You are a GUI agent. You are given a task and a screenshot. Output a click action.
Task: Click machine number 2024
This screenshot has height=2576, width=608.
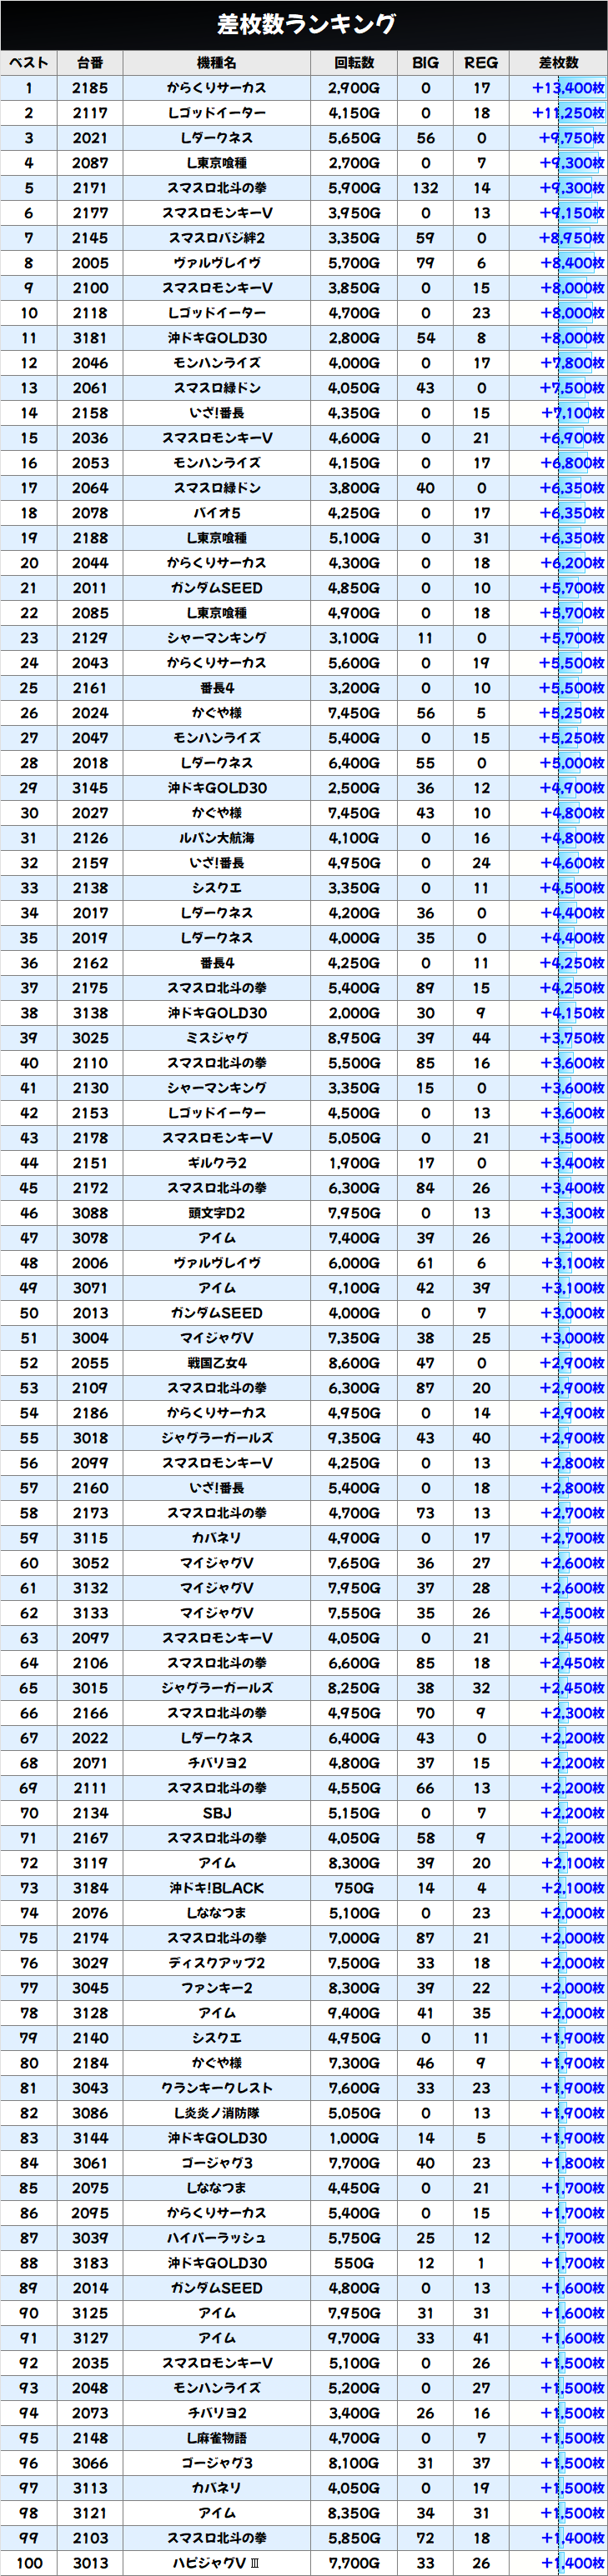pyautogui.click(x=90, y=713)
